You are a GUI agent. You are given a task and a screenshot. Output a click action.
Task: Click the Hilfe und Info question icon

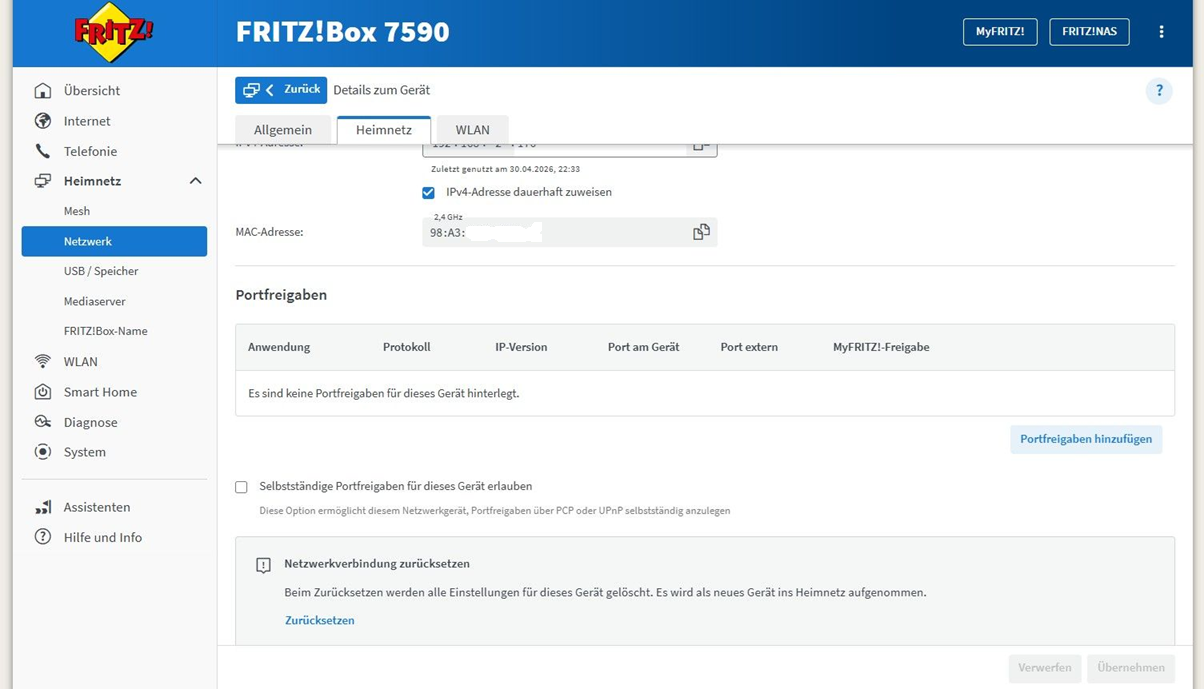tap(43, 537)
